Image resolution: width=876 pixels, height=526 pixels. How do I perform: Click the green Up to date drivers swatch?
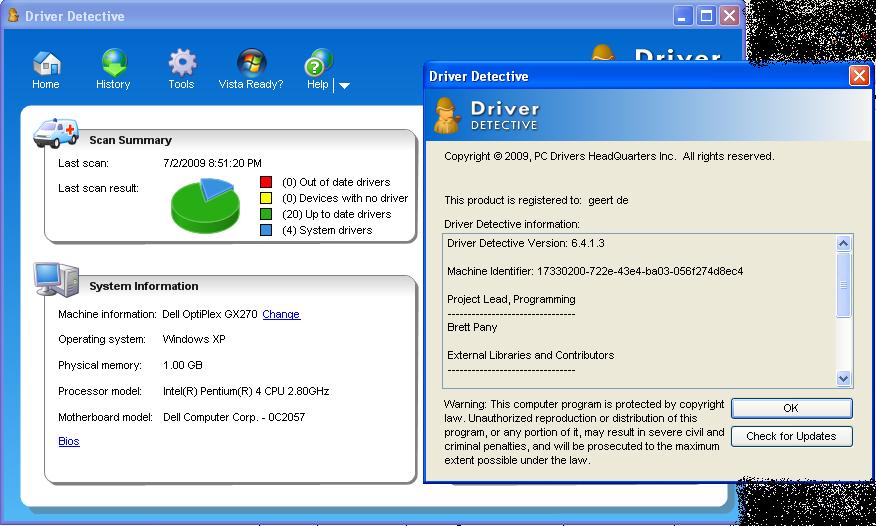pos(266,214)
